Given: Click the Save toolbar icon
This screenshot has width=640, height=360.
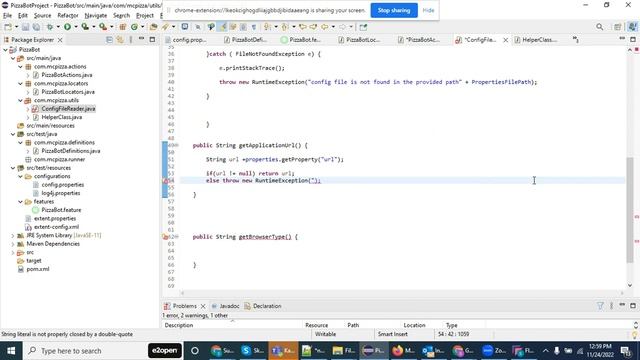Looking at the screenshot, I should 25,27.
